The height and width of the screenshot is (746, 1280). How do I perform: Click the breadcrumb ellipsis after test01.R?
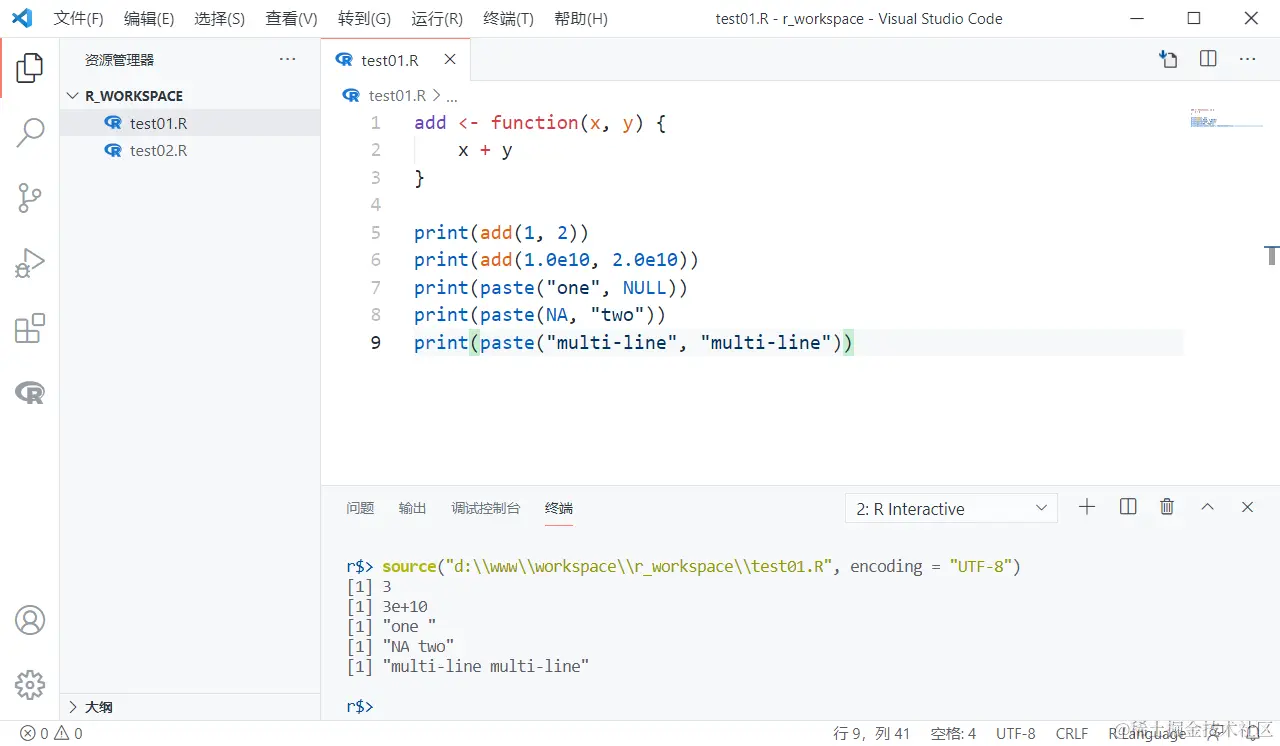coord(452,96)
